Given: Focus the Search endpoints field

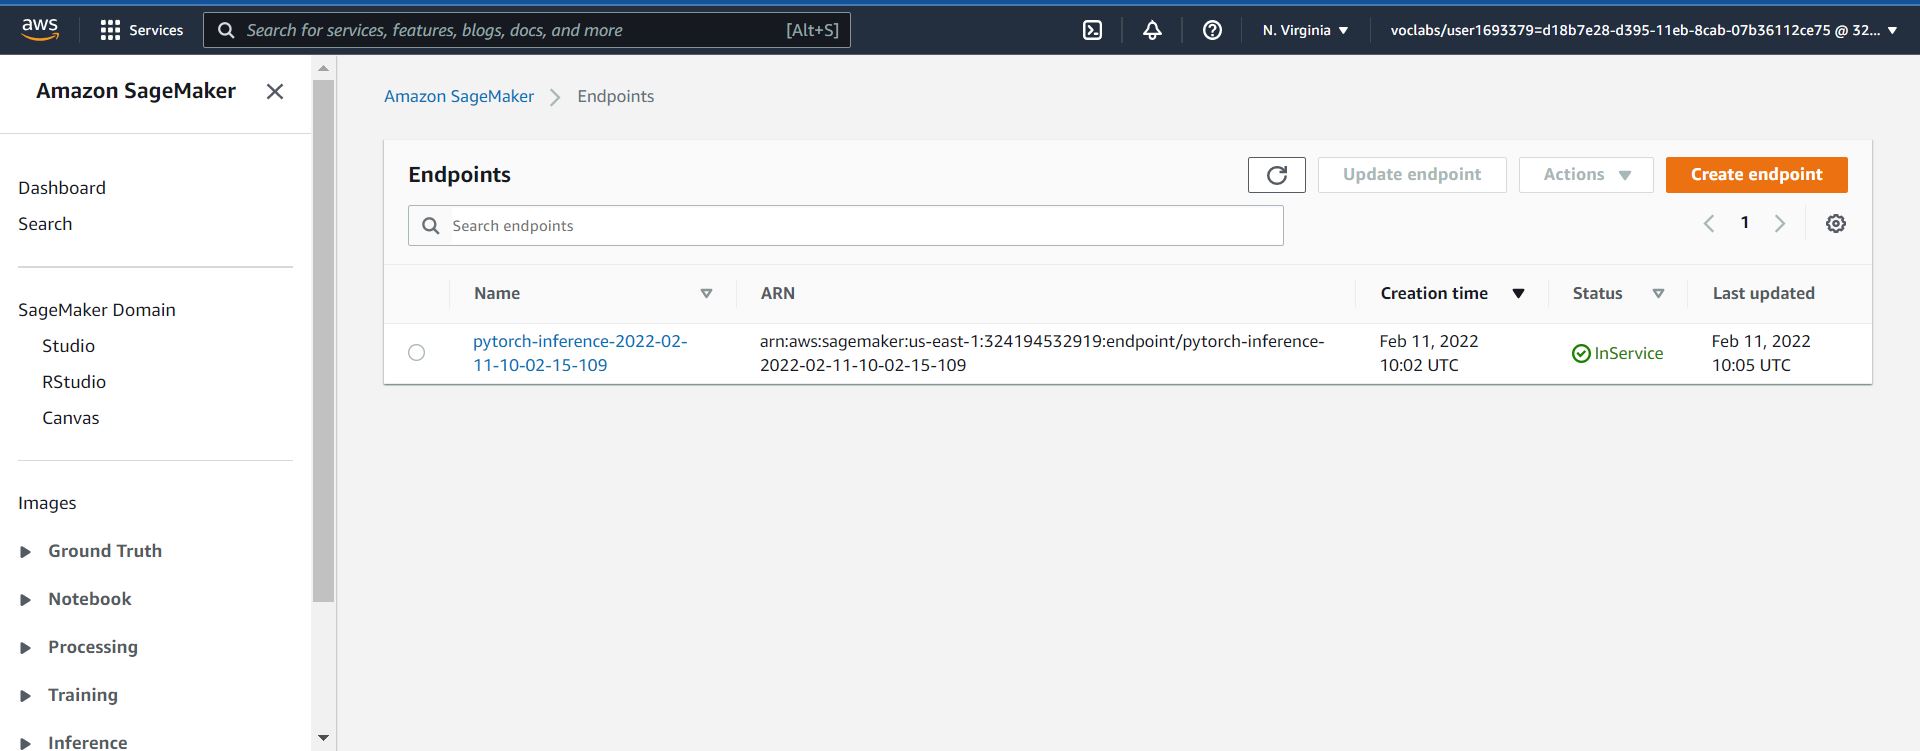Looking at the screenshot, I should [846, 226].
